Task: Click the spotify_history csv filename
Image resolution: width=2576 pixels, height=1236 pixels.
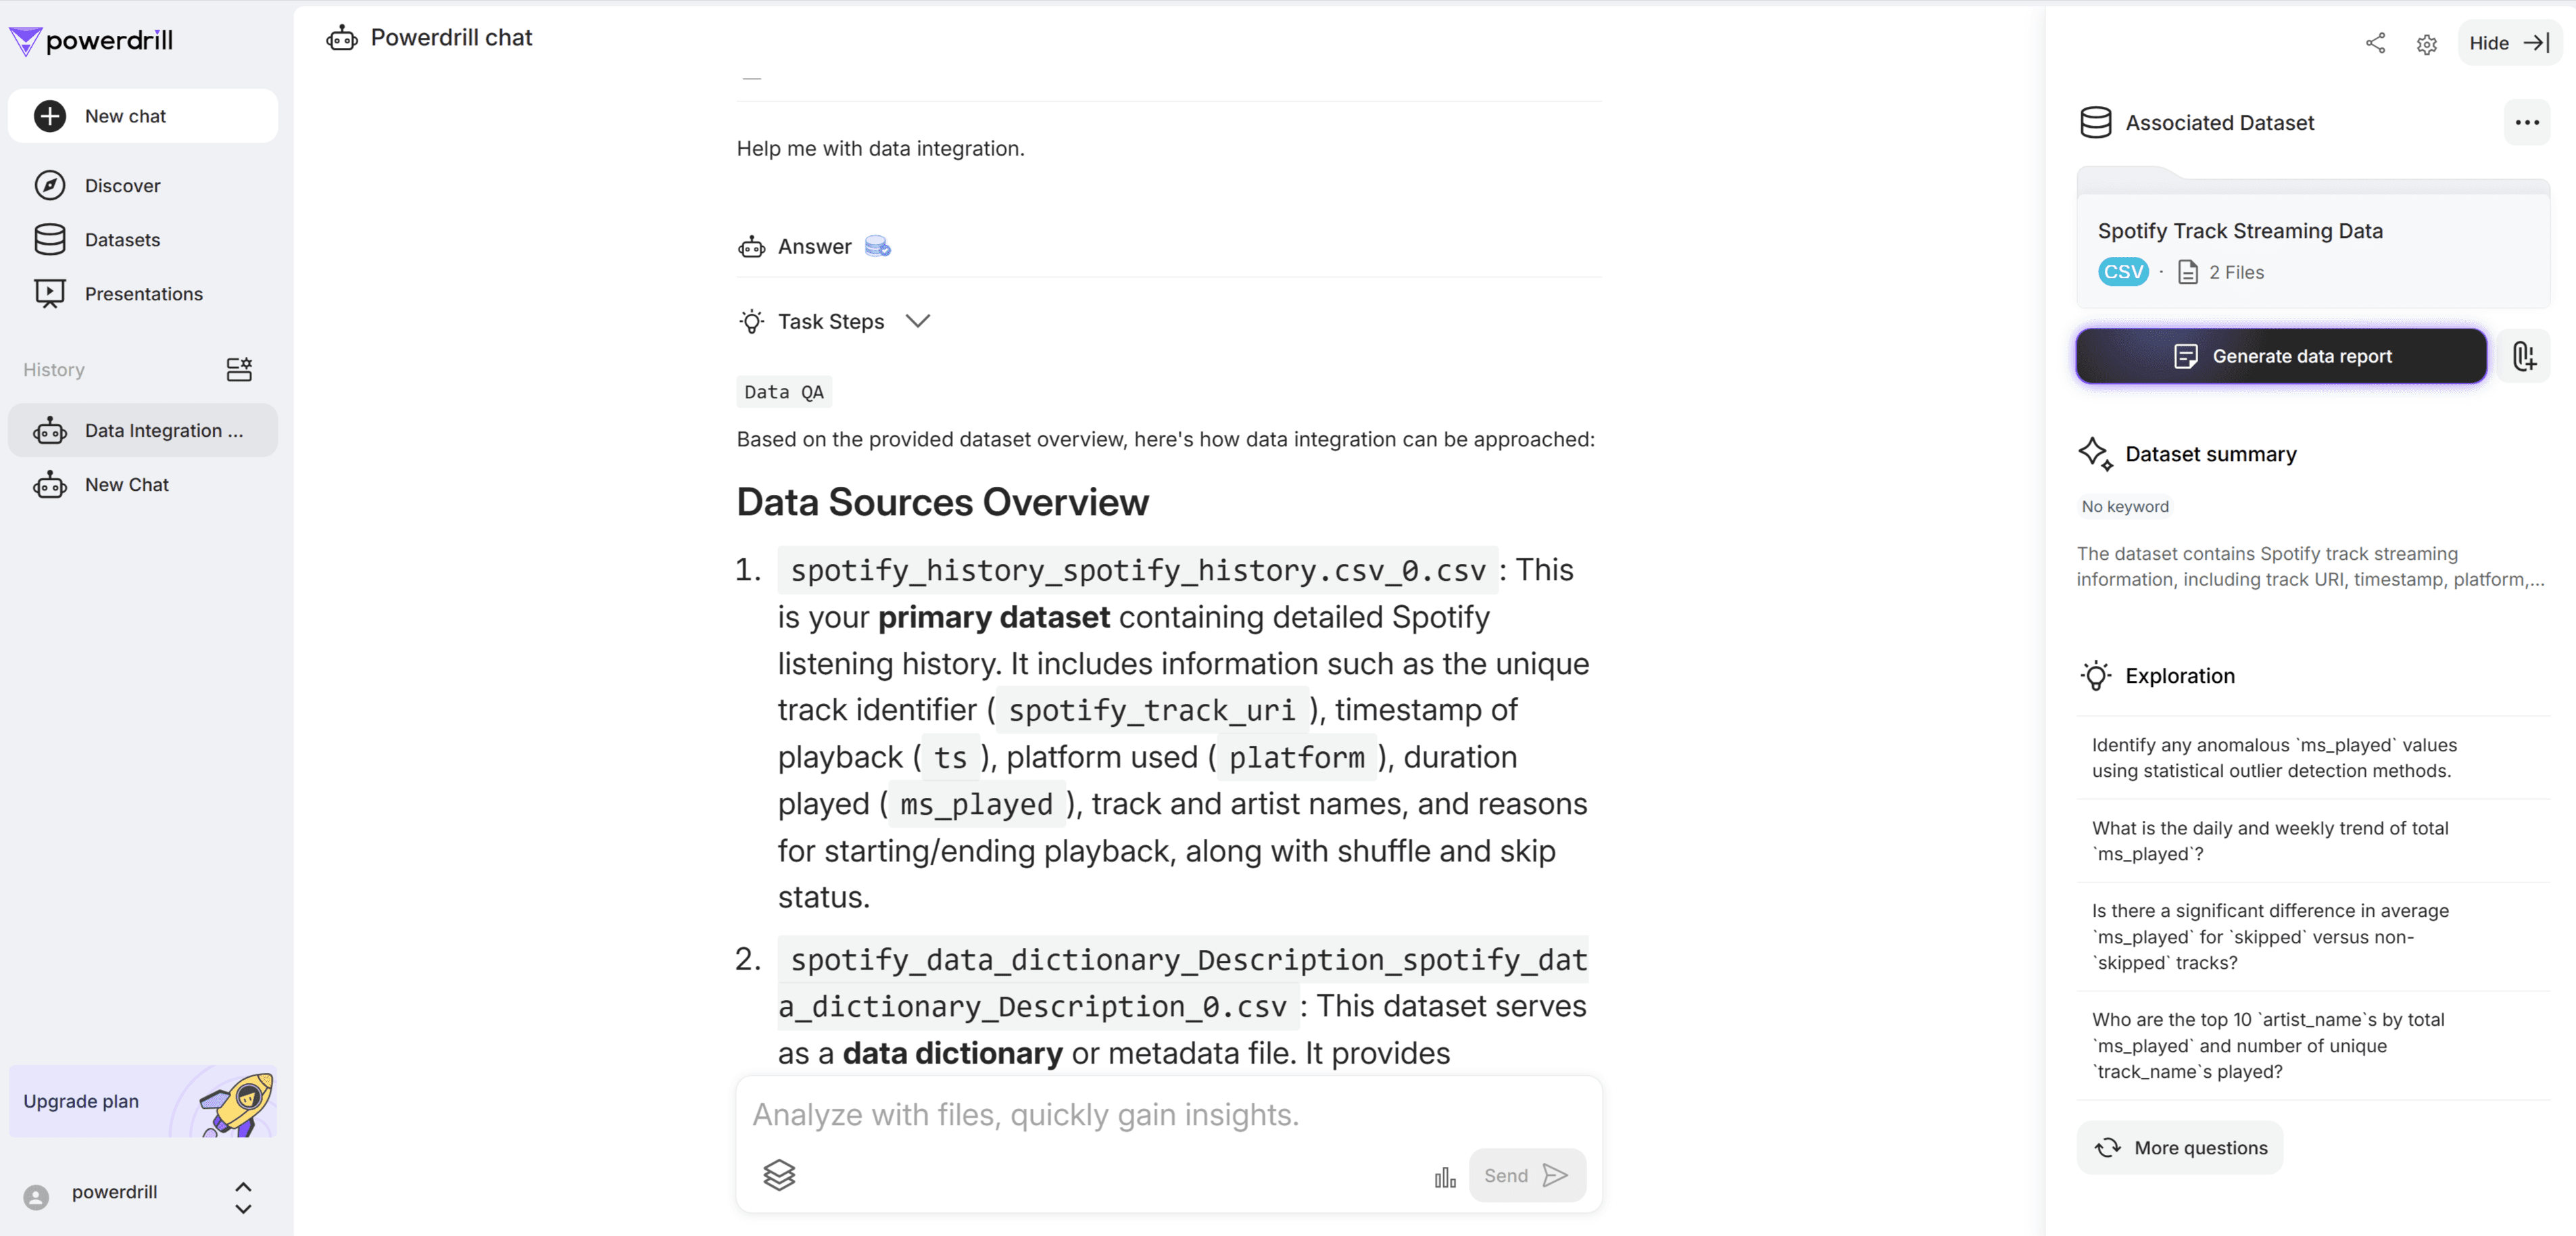Action: (x=1138, y=570)
